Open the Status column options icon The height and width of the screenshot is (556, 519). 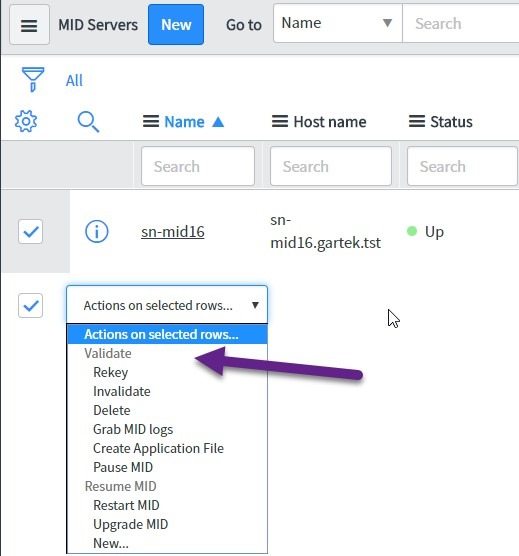pos(417,122)
